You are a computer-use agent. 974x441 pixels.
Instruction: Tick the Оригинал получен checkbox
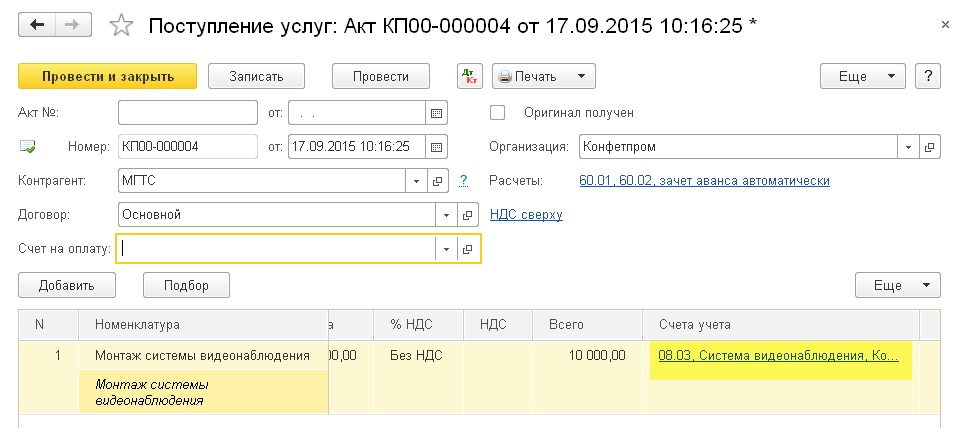497,113
